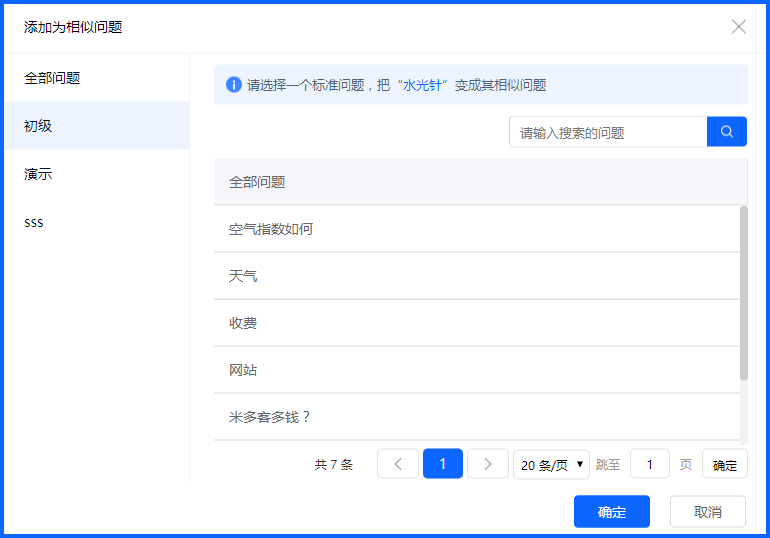Select page 1 in pagination
The image size is (770, 538).
443,463
